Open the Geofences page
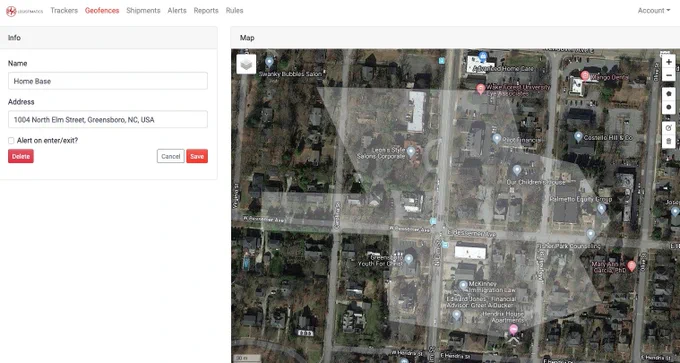 102,11
